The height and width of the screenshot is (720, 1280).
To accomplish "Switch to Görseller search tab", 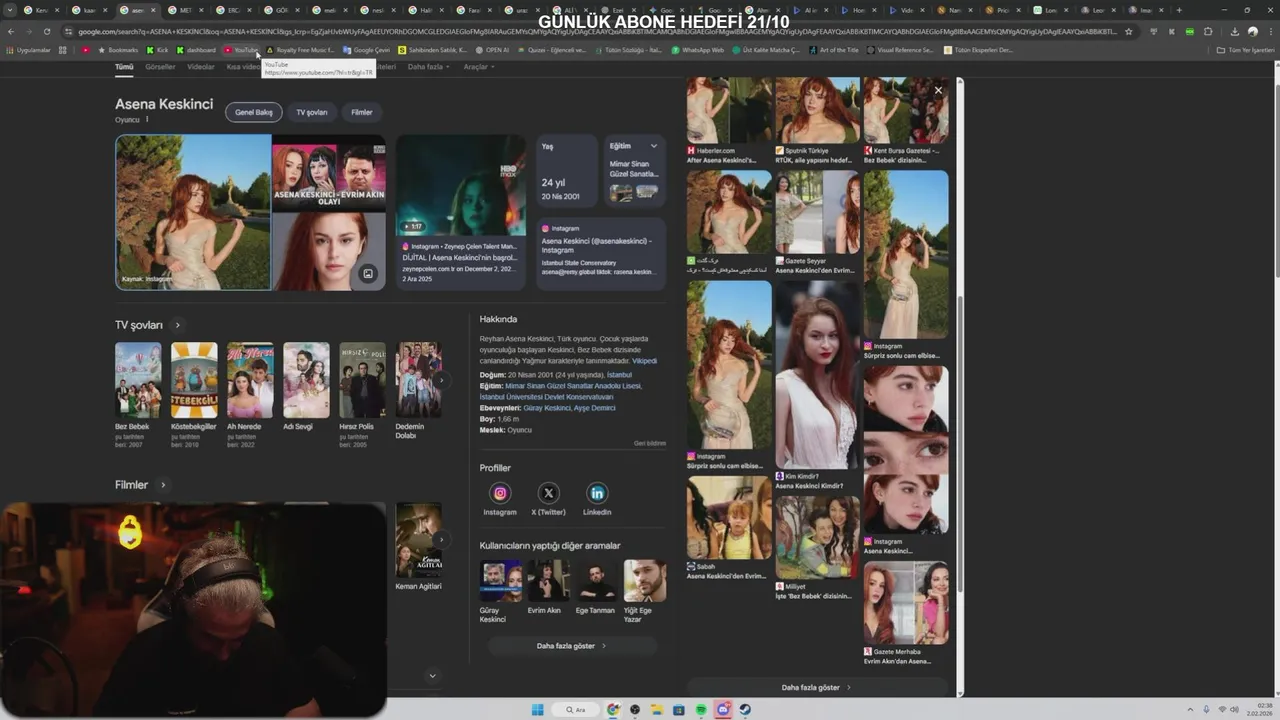I will click(160, 67).
